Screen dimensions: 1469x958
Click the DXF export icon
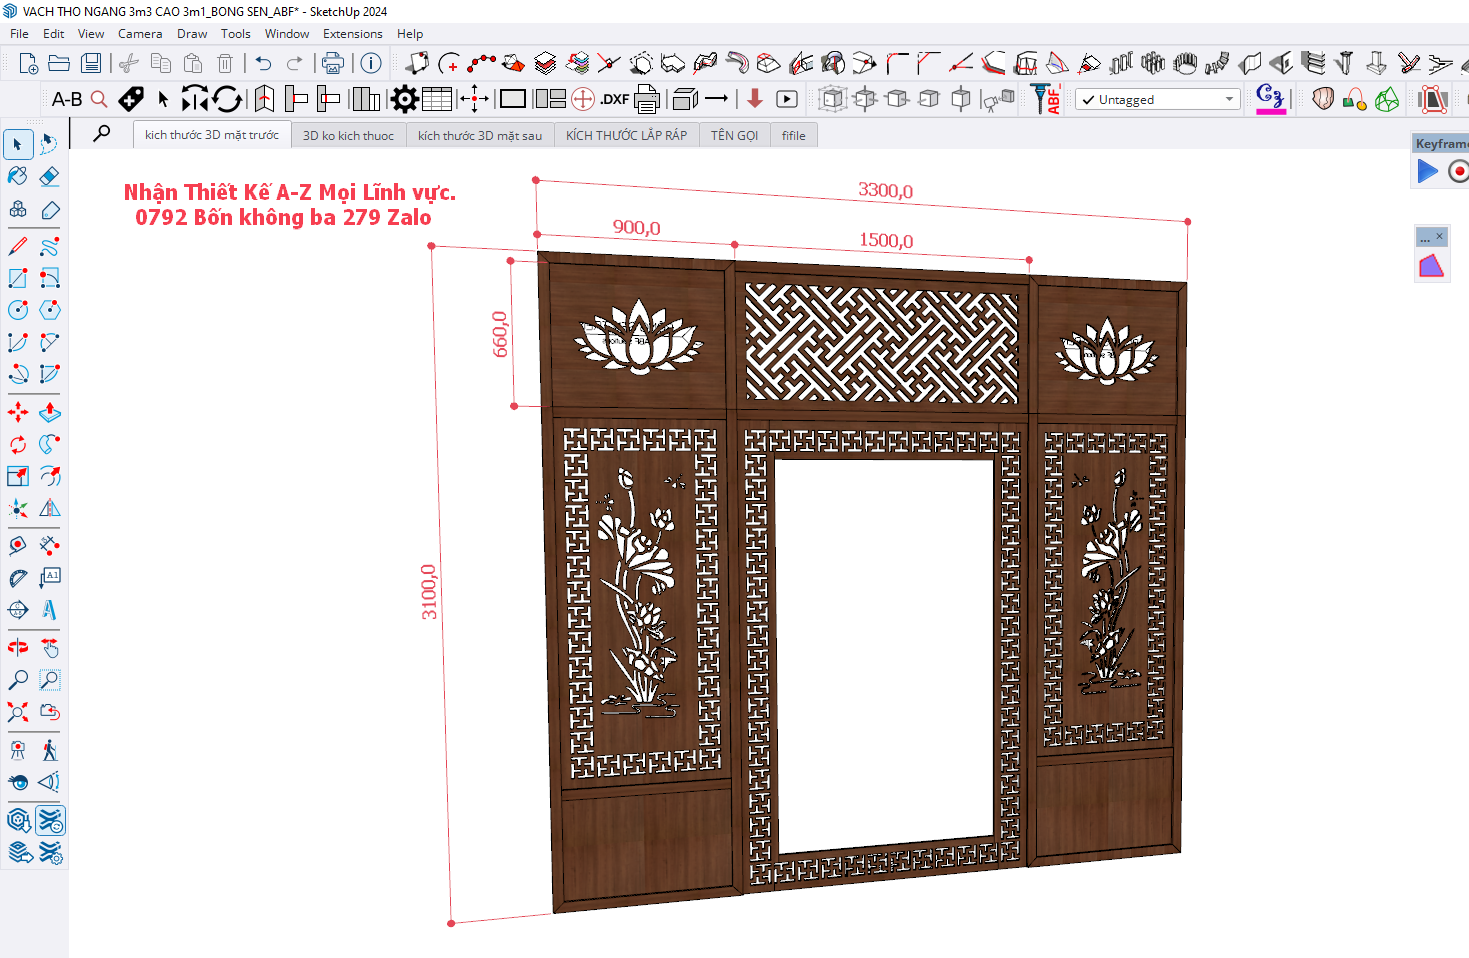(x=614, y=99)
